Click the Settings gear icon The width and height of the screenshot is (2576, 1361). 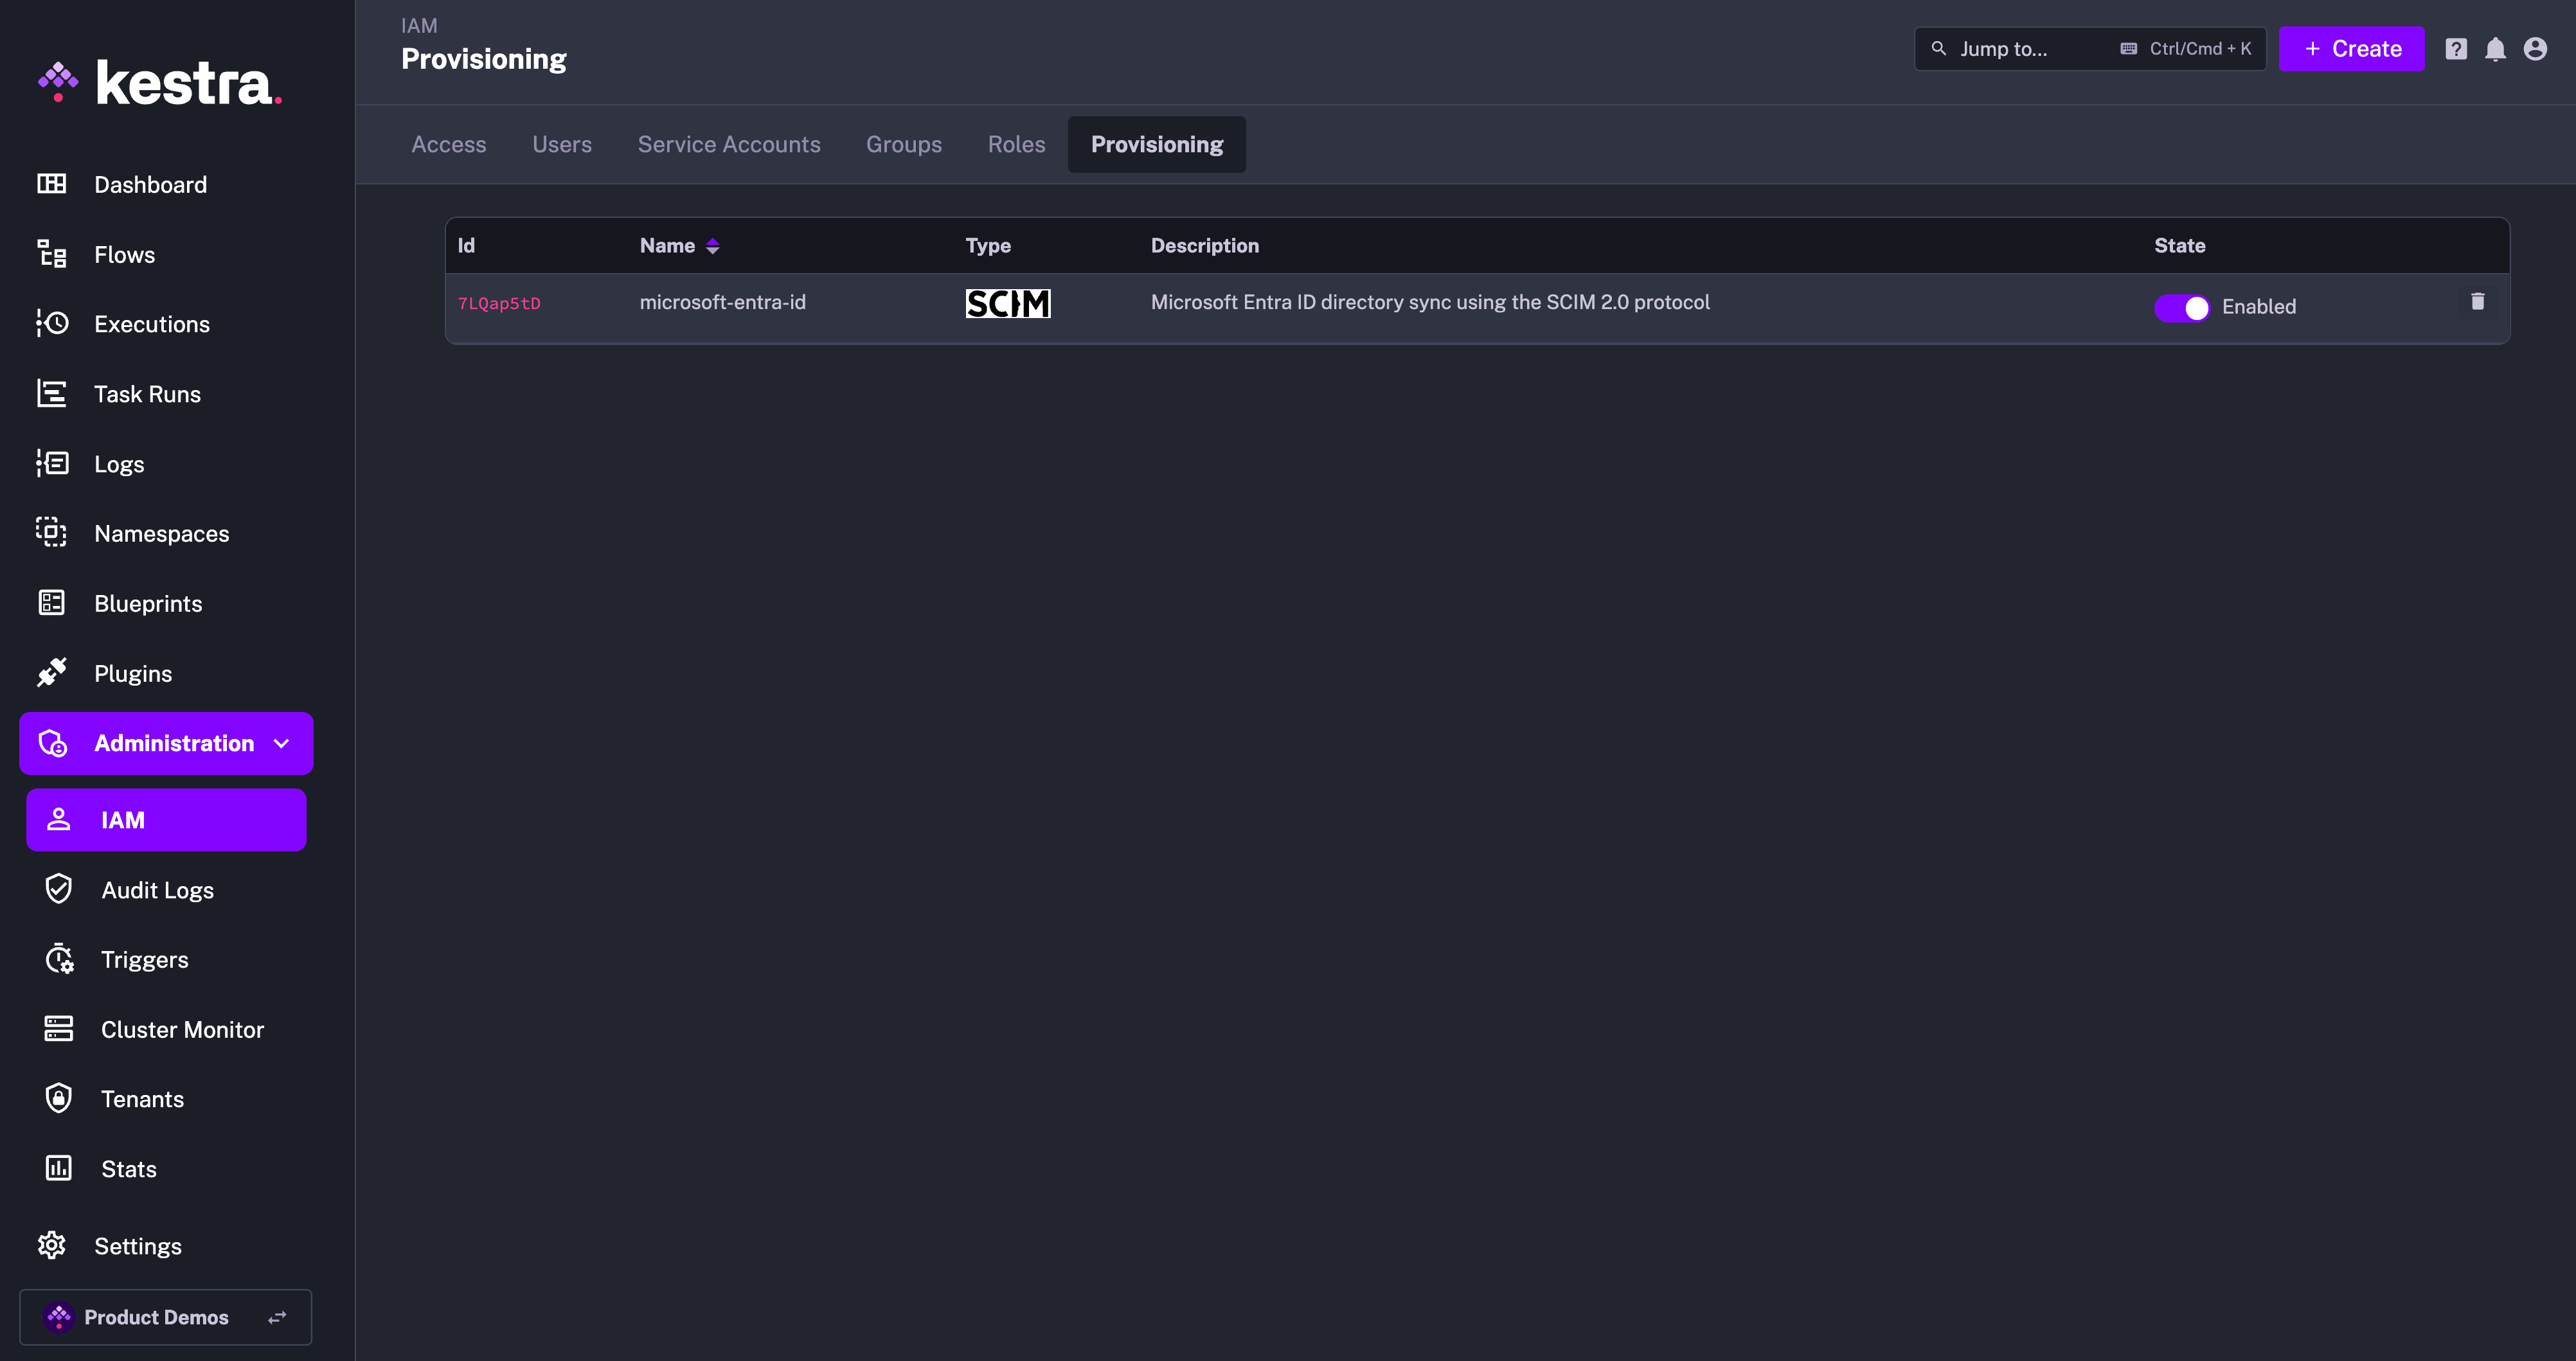point(52,1245)
